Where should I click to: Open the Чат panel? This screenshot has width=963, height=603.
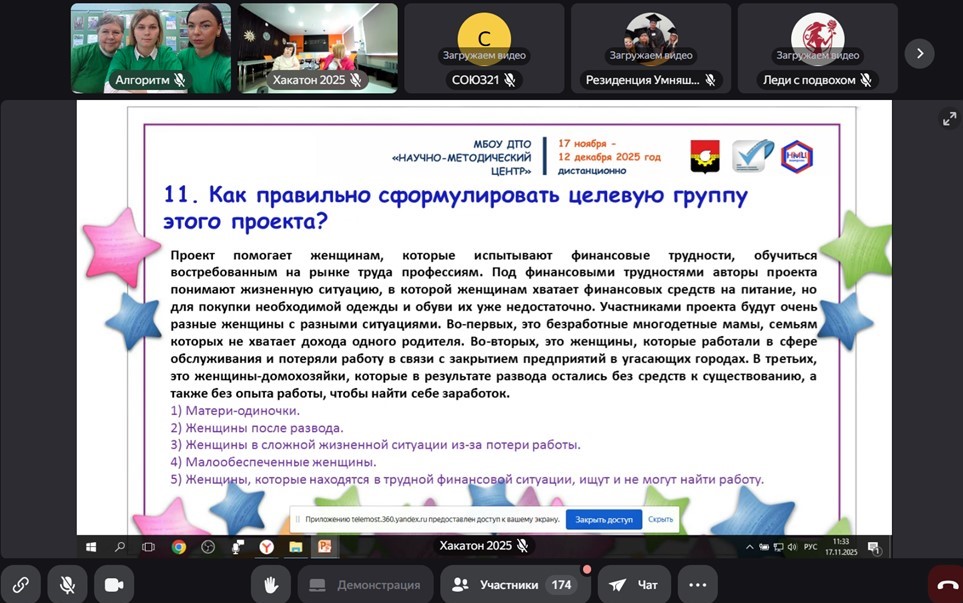634,585
